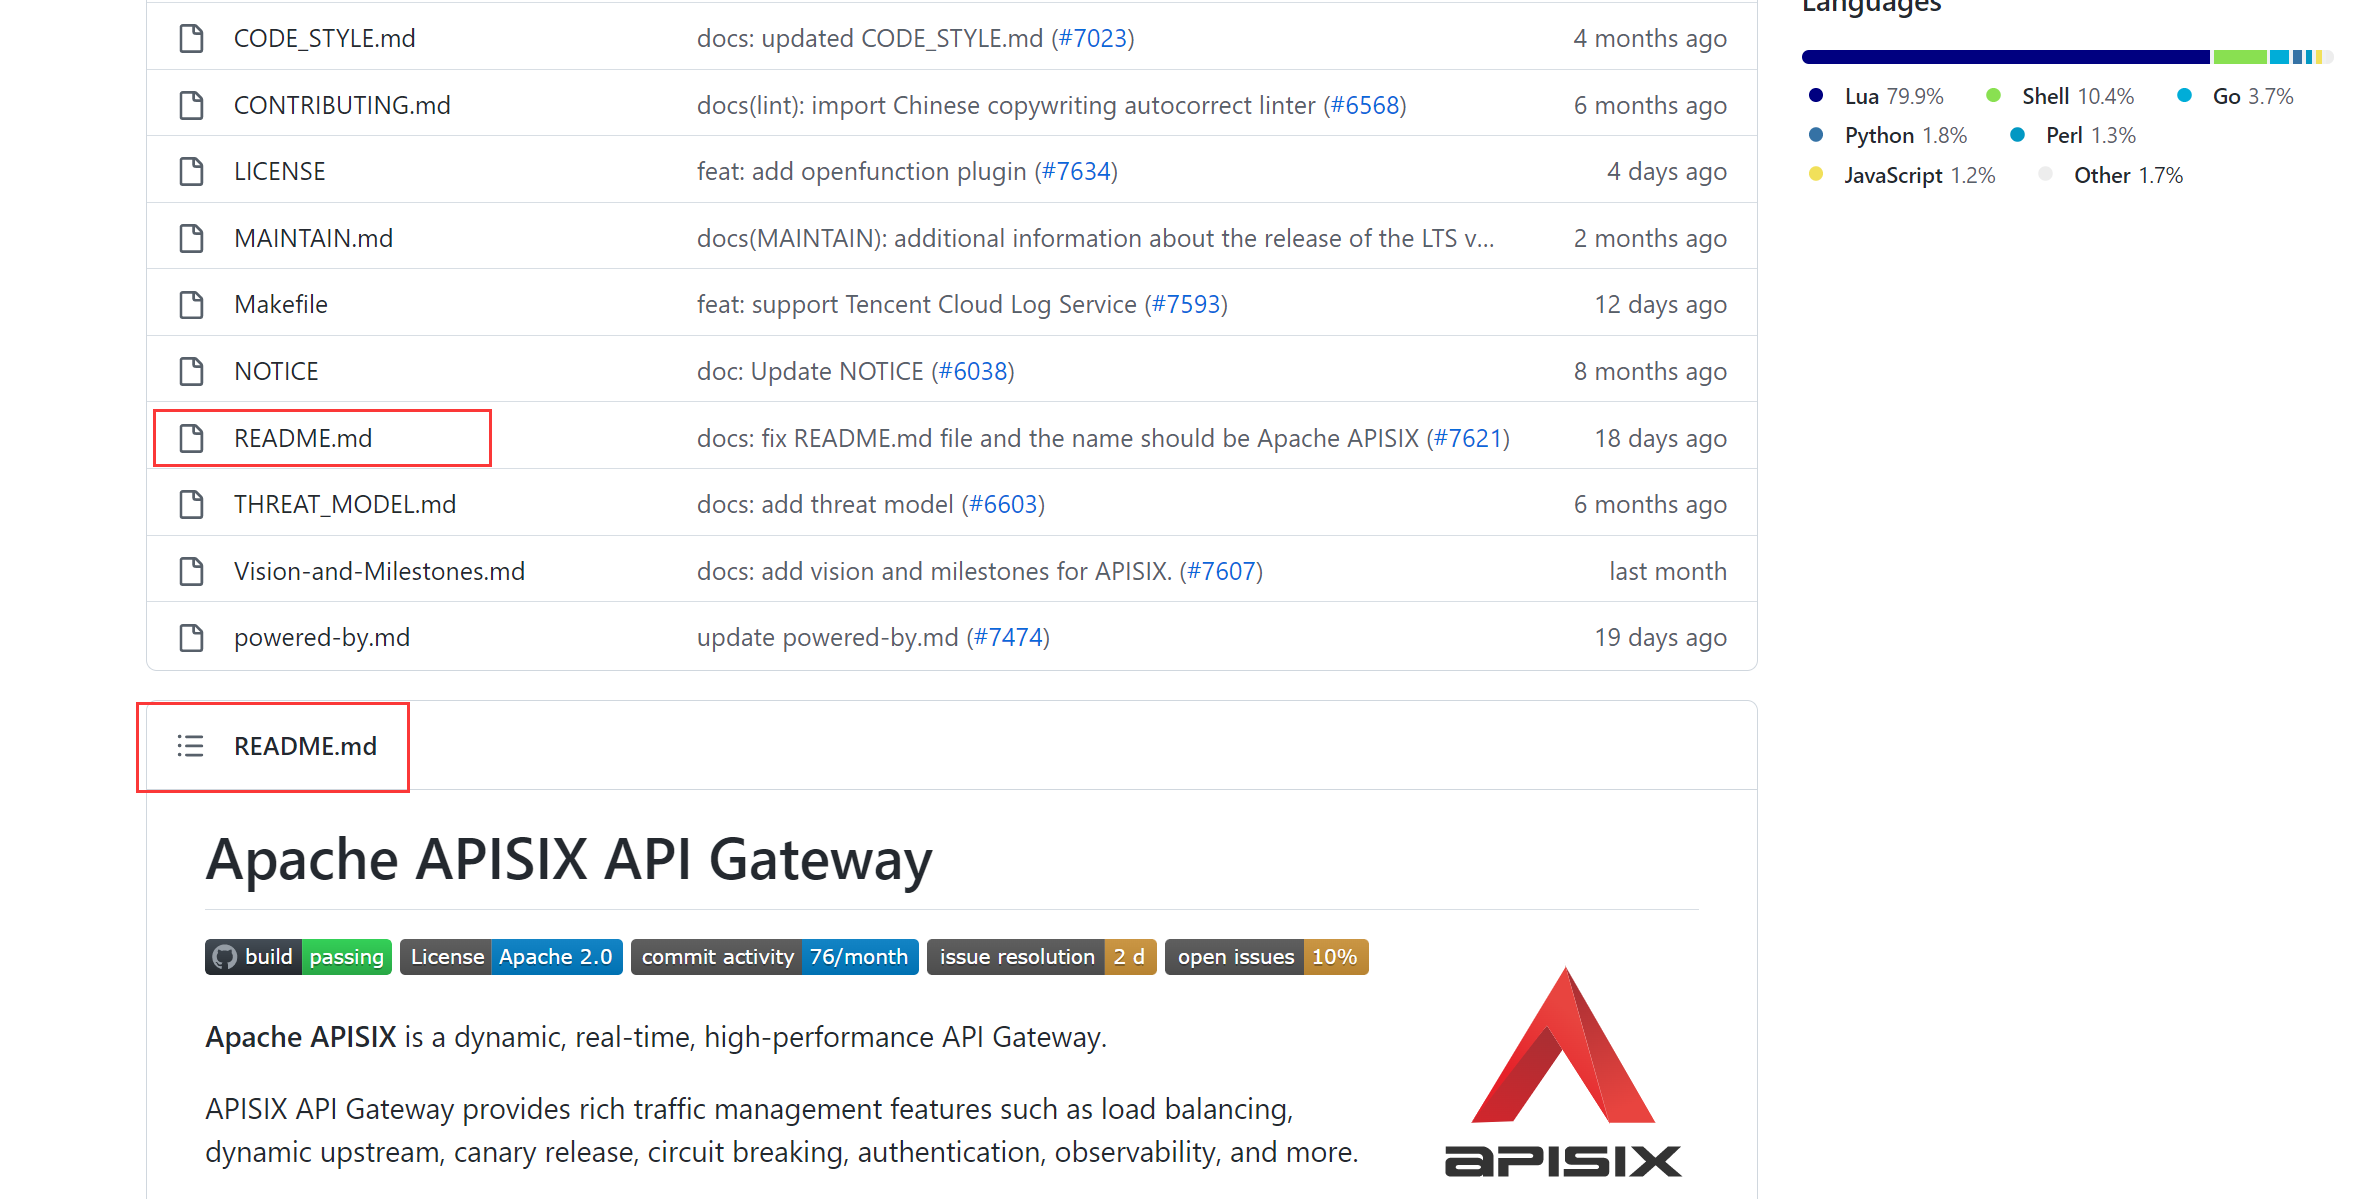
Task: Click the file icon beside LICENSE
Action: [x=191, y=172]
